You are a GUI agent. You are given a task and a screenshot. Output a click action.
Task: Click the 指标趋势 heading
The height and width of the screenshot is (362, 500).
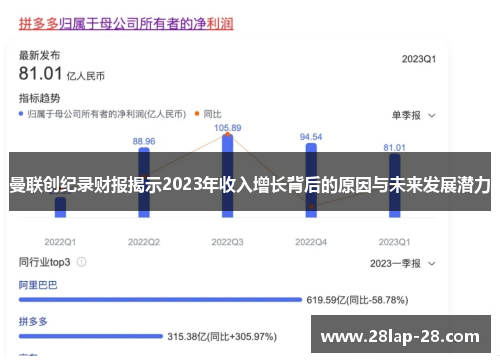pyautogui.click(x=39, y=98)
